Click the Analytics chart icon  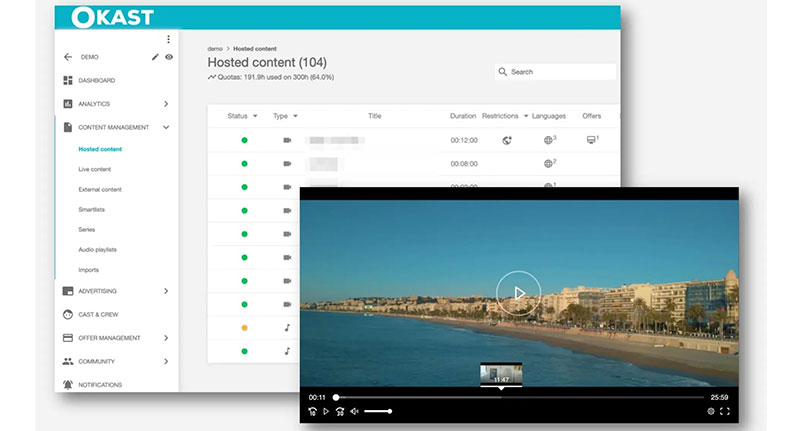point(68,104)
